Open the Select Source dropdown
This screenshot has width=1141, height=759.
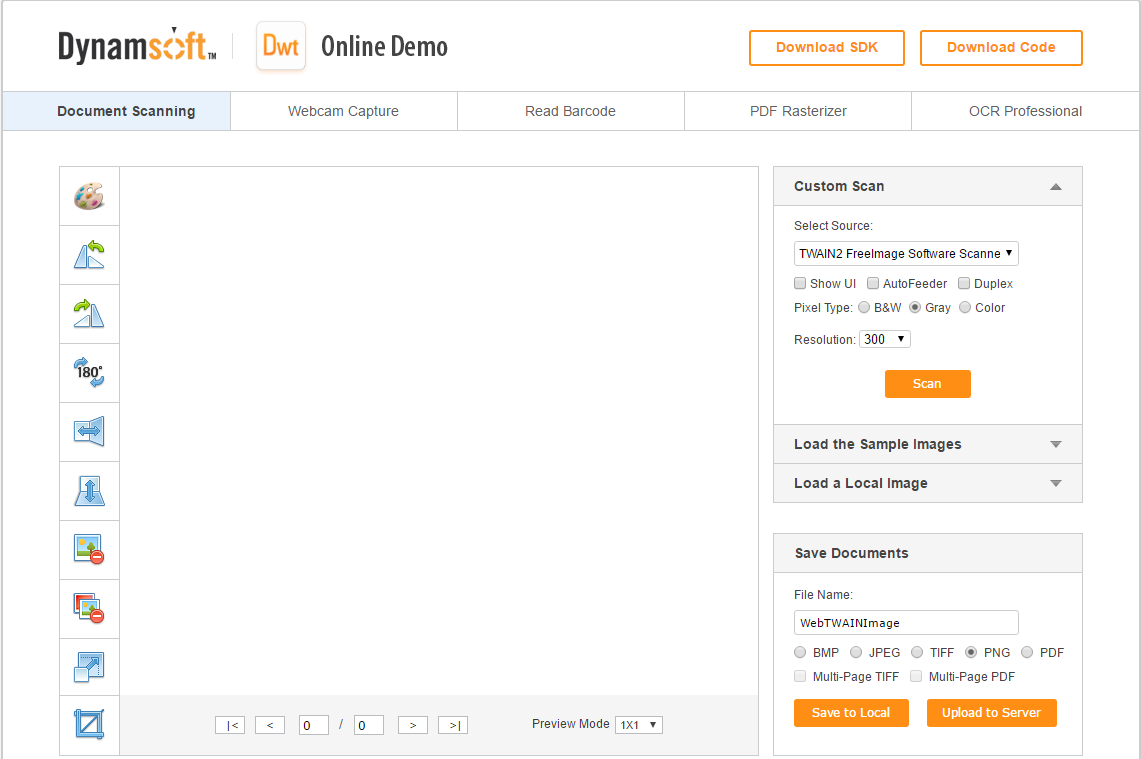(906, 254)
